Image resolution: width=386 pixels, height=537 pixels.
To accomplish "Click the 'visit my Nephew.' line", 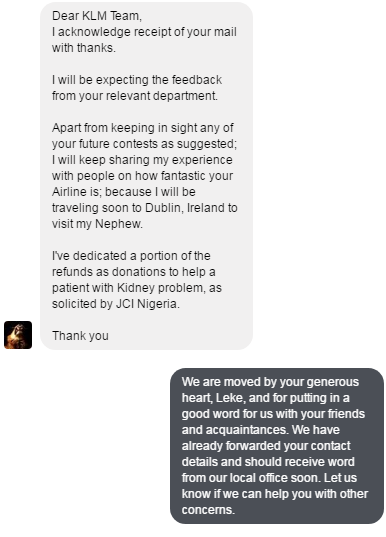I will tap(98, 224).
